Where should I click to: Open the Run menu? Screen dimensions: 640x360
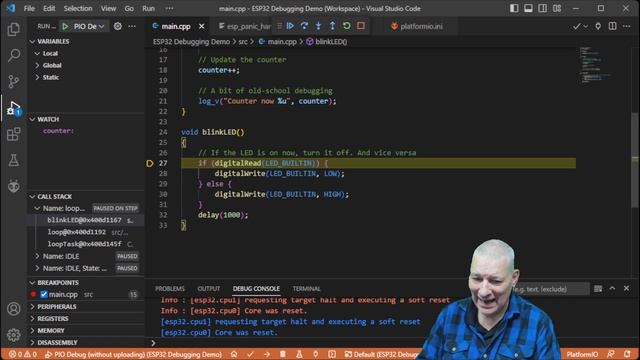(148, 8)
